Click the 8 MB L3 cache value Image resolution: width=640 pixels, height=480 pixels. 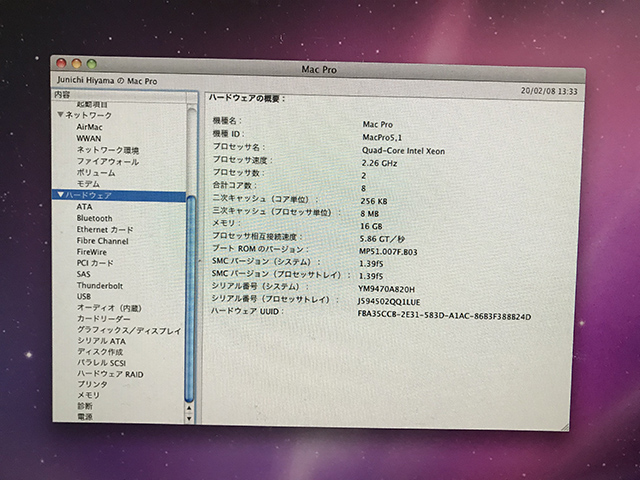pyautogui.click(x=370, y=213)
